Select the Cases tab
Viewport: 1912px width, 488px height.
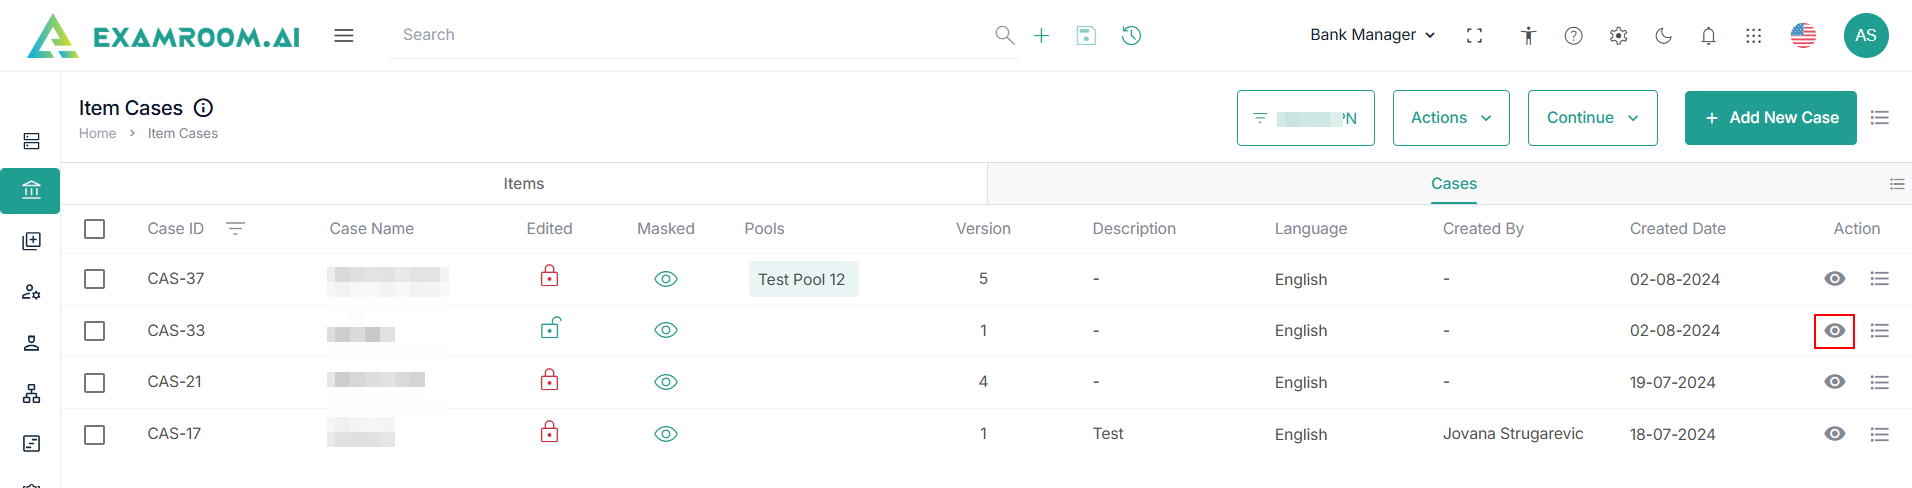pyautogui.click(x=1453, y=184)
